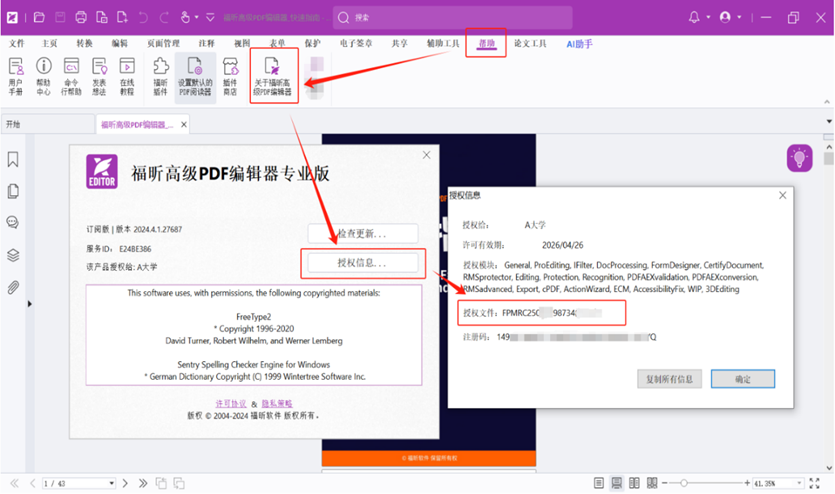The image size is (835, 494).
Task: Open File (文件) menu tab
Action: tap(17, 44)
